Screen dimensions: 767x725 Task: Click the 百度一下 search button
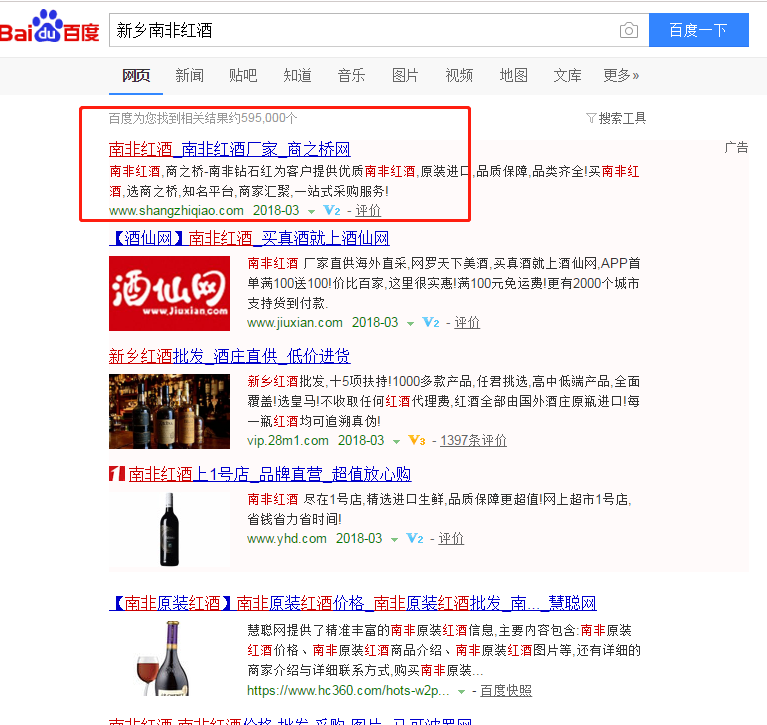[x=699, y=30]
